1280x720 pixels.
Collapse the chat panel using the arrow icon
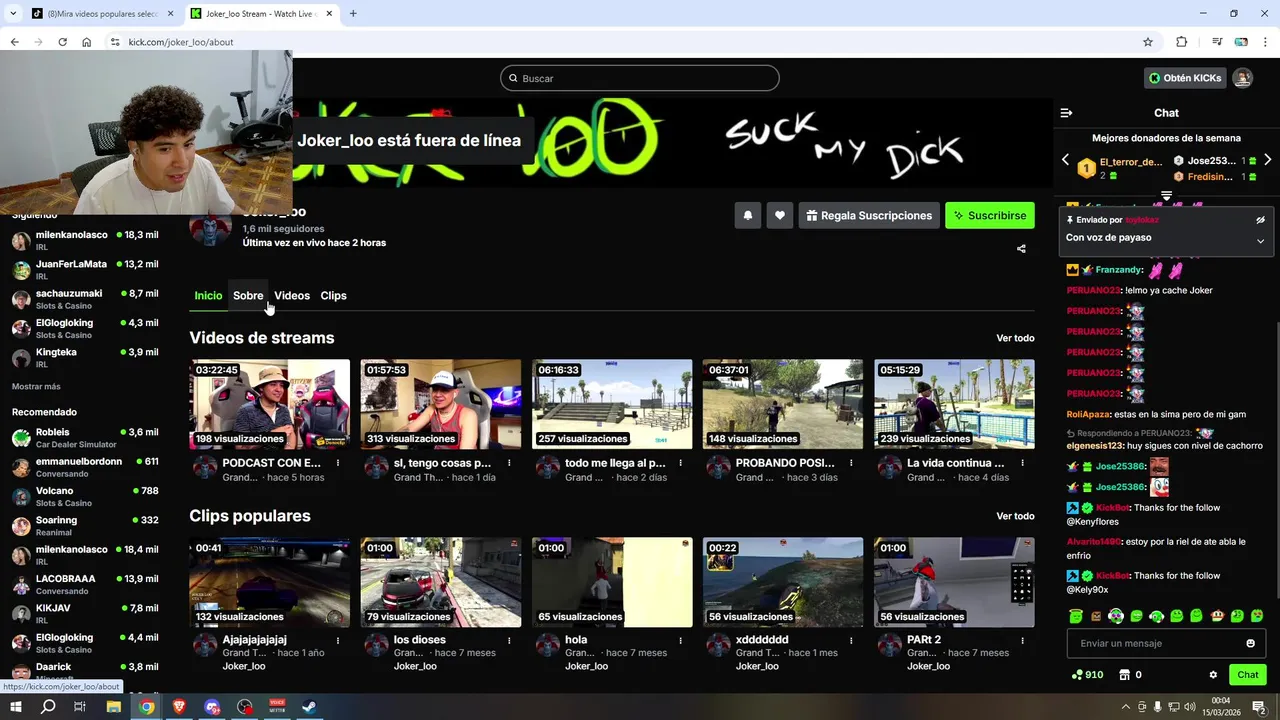1066,113
